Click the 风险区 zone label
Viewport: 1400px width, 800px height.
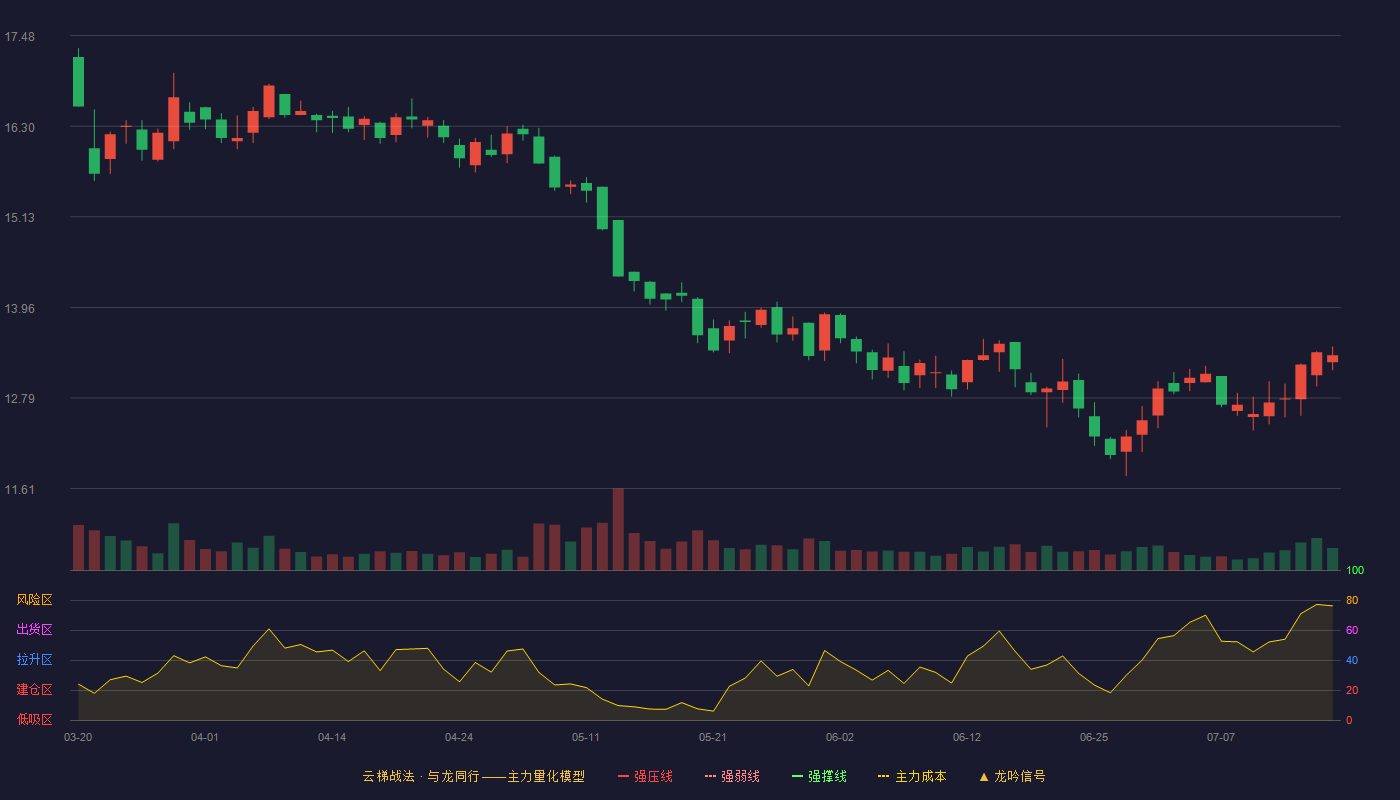[x=35, y=600]
